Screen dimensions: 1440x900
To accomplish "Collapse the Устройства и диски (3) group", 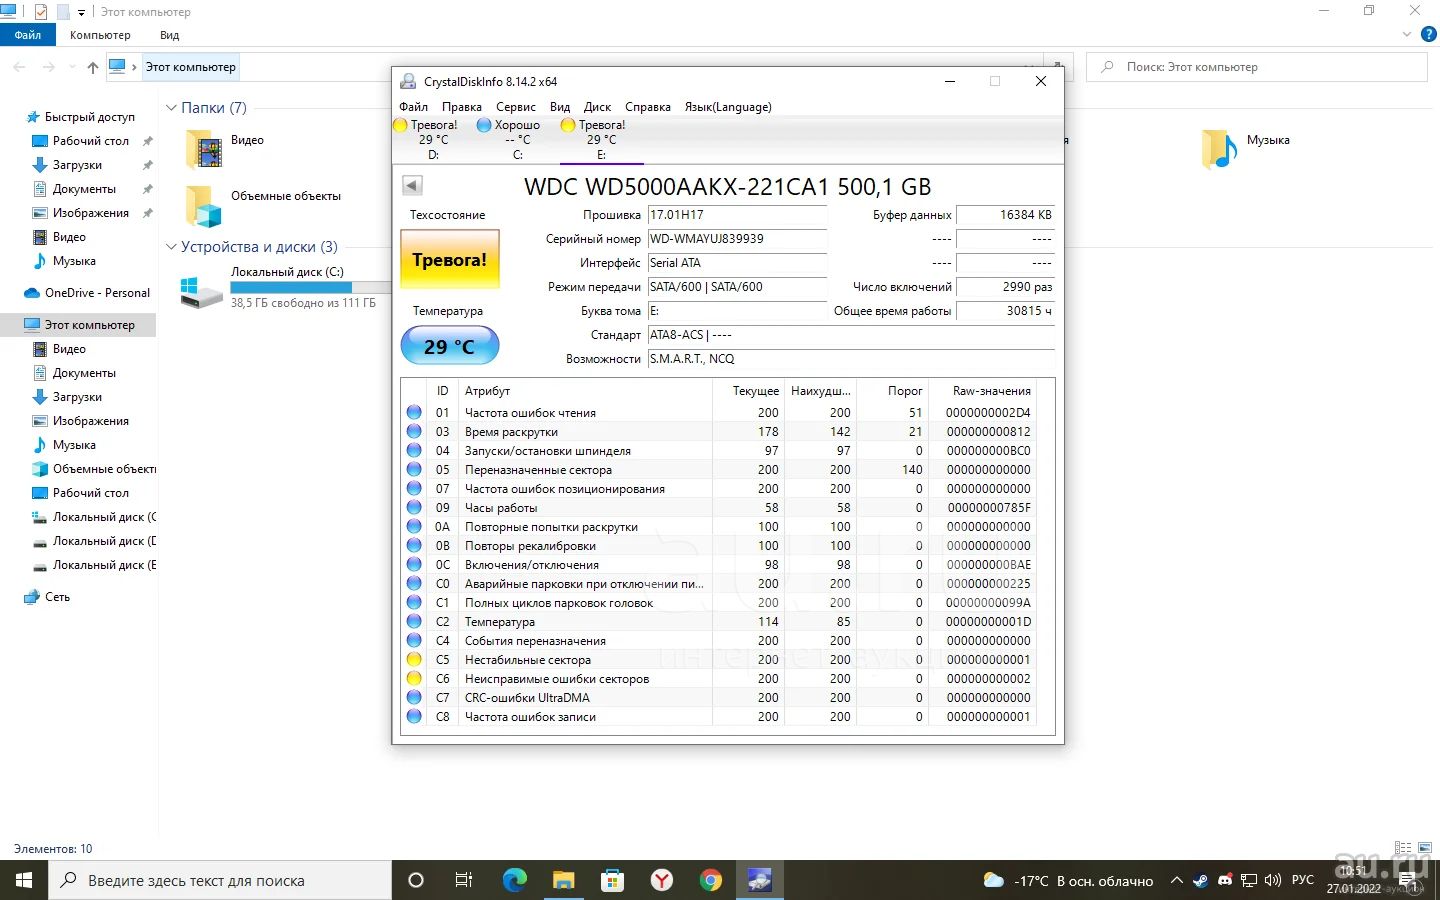I will pos(171,246).
